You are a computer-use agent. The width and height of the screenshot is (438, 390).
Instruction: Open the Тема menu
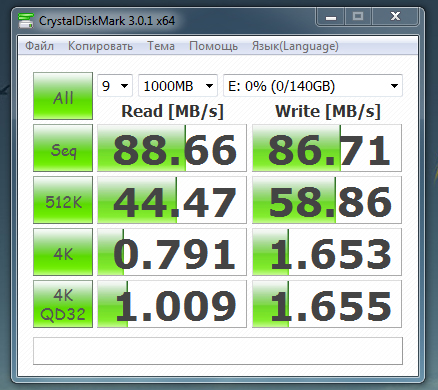[161, 46]
